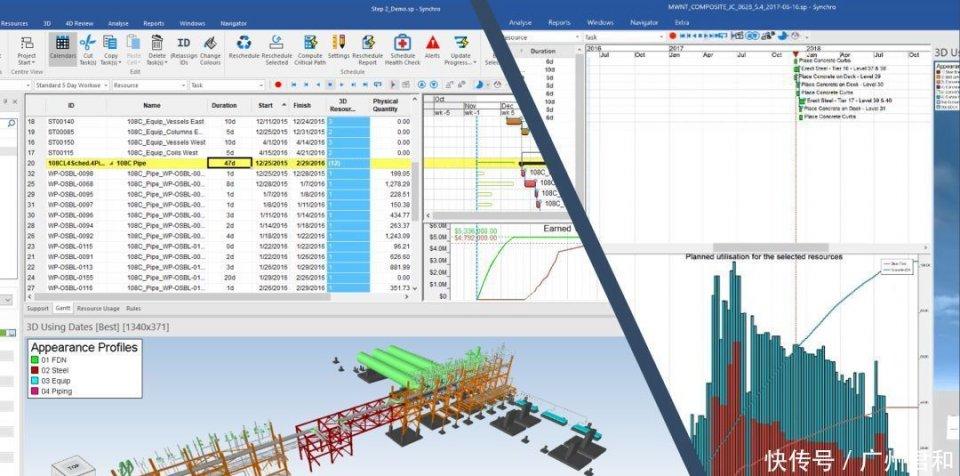This screenshot has height=476, width=960.
Task: Click the Update Progress icon
Action: 461,43
